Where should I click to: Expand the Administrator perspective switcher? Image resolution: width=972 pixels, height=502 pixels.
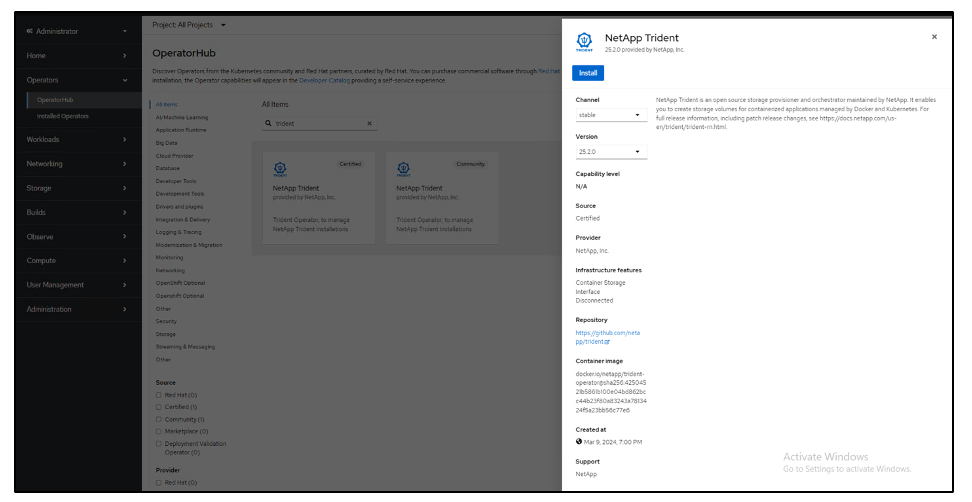point(77,31)
